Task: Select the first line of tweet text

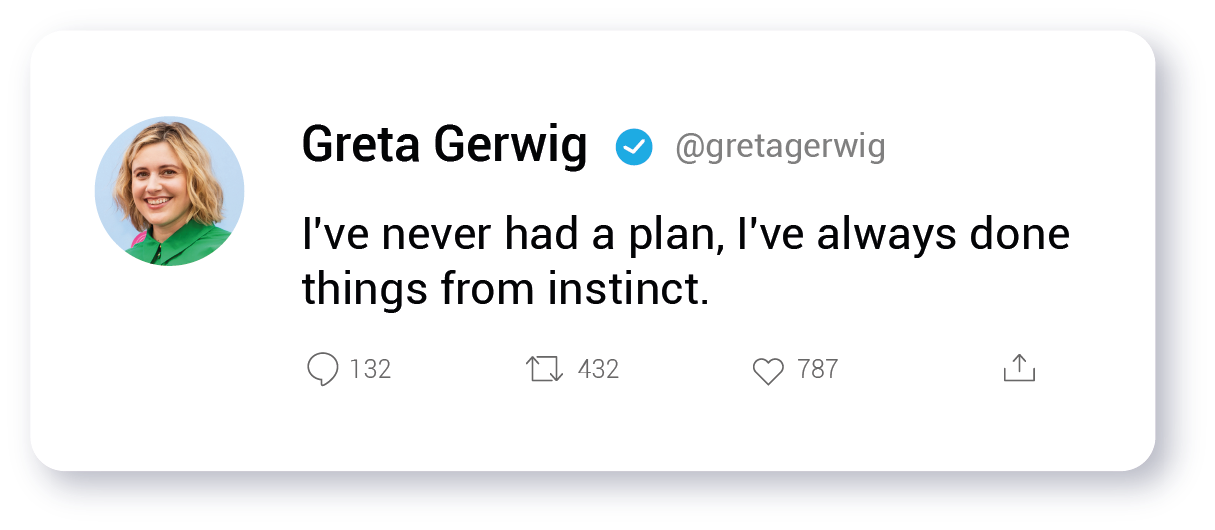Action: tap(685, 236)
